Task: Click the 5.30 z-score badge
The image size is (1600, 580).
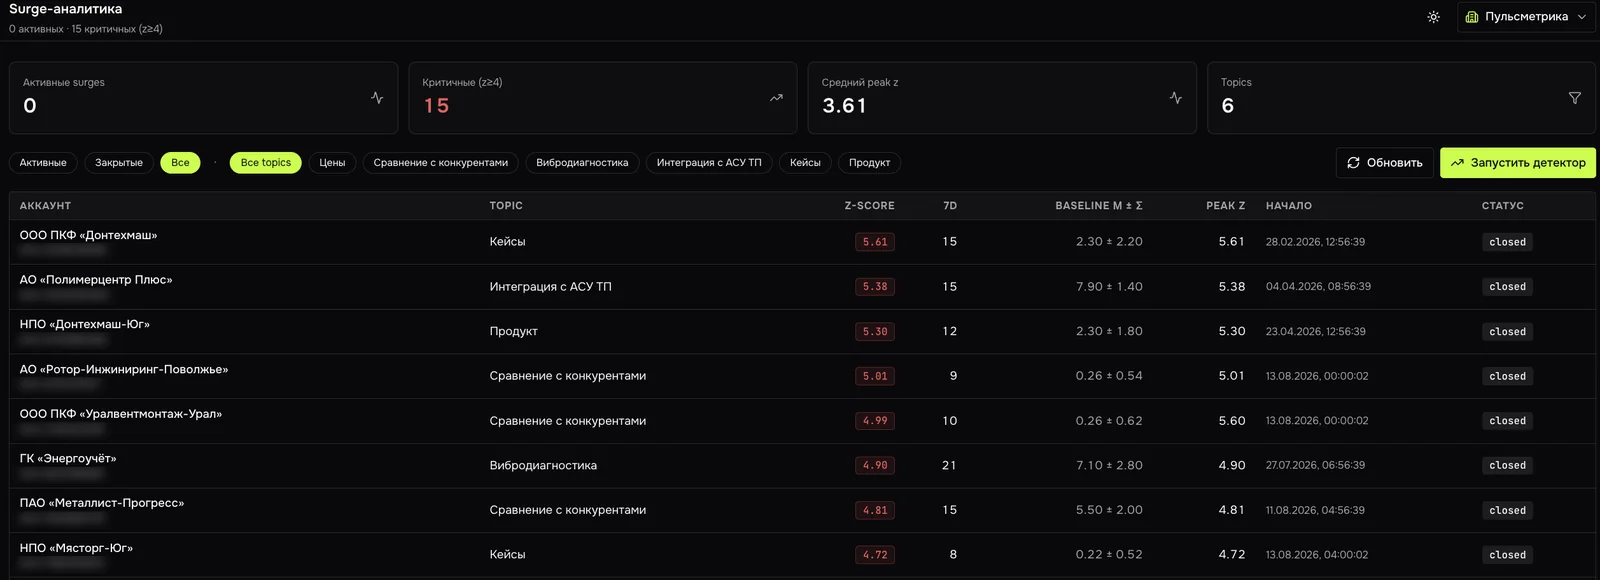Action: click(875, 331)
